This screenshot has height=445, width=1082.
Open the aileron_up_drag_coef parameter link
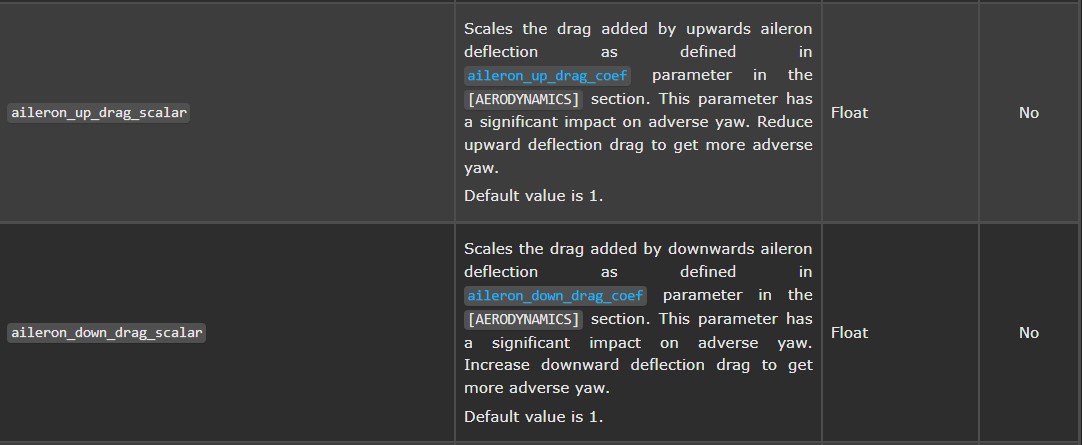pos(548,75)
